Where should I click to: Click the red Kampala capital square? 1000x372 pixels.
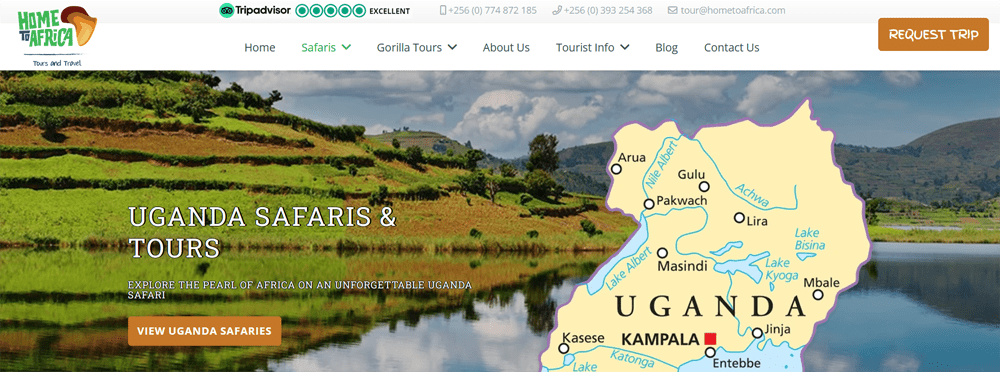(x=710, y=339)
